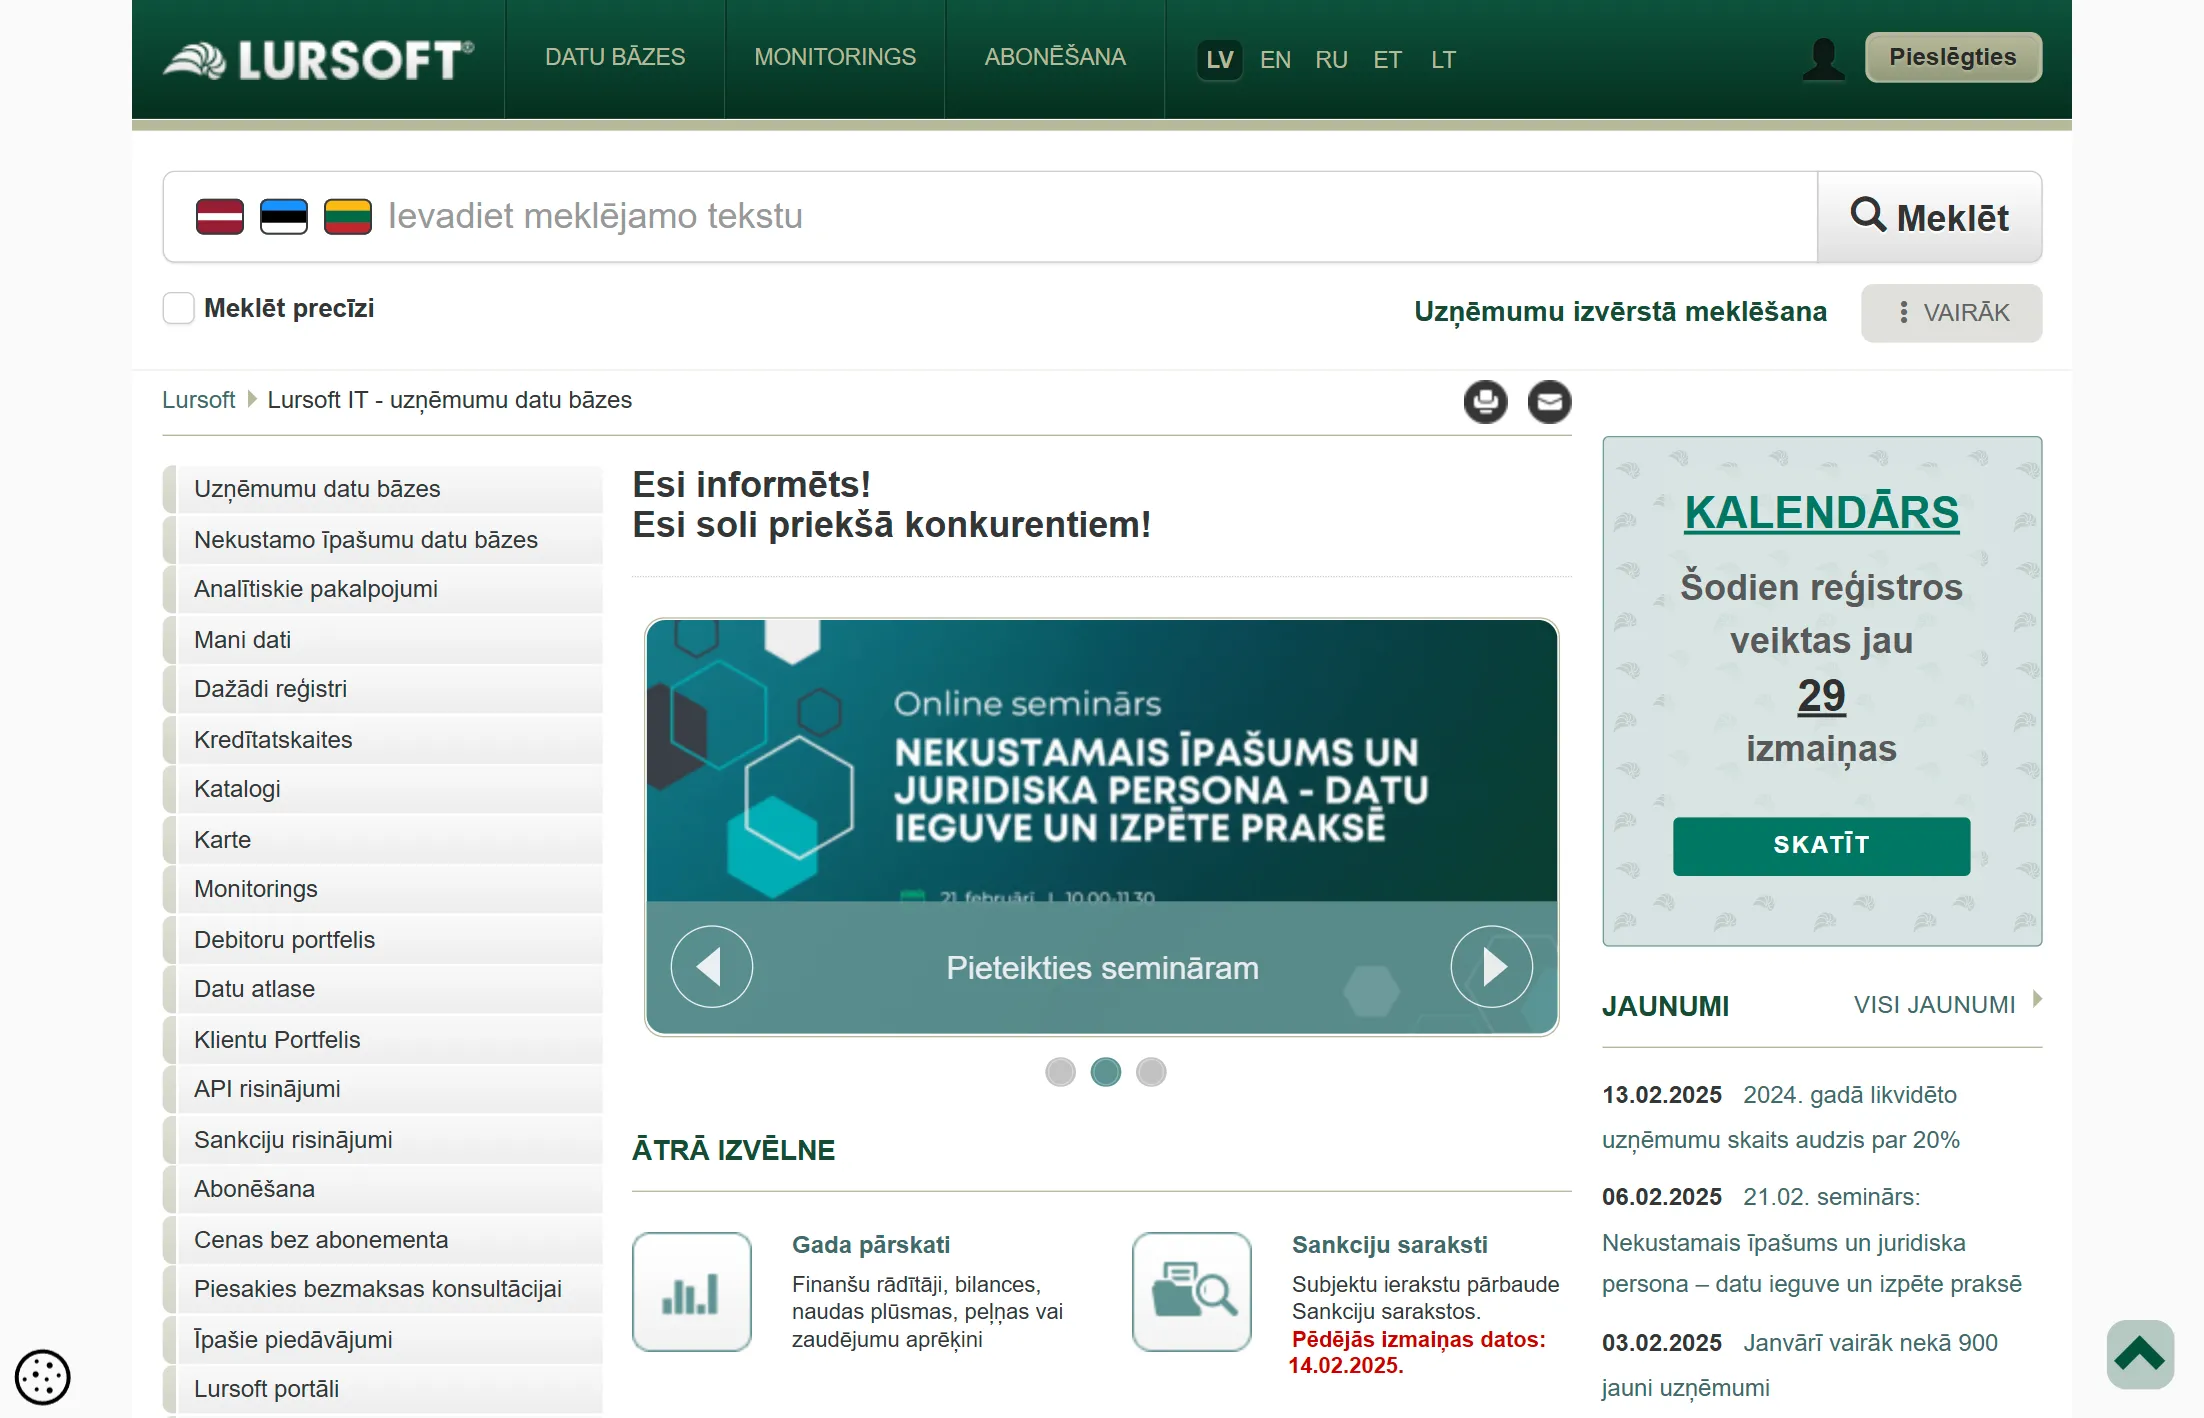Switch language to EN
Image resolution: width=2204 pixels, height=1418 pixels.
(1275, 60)
